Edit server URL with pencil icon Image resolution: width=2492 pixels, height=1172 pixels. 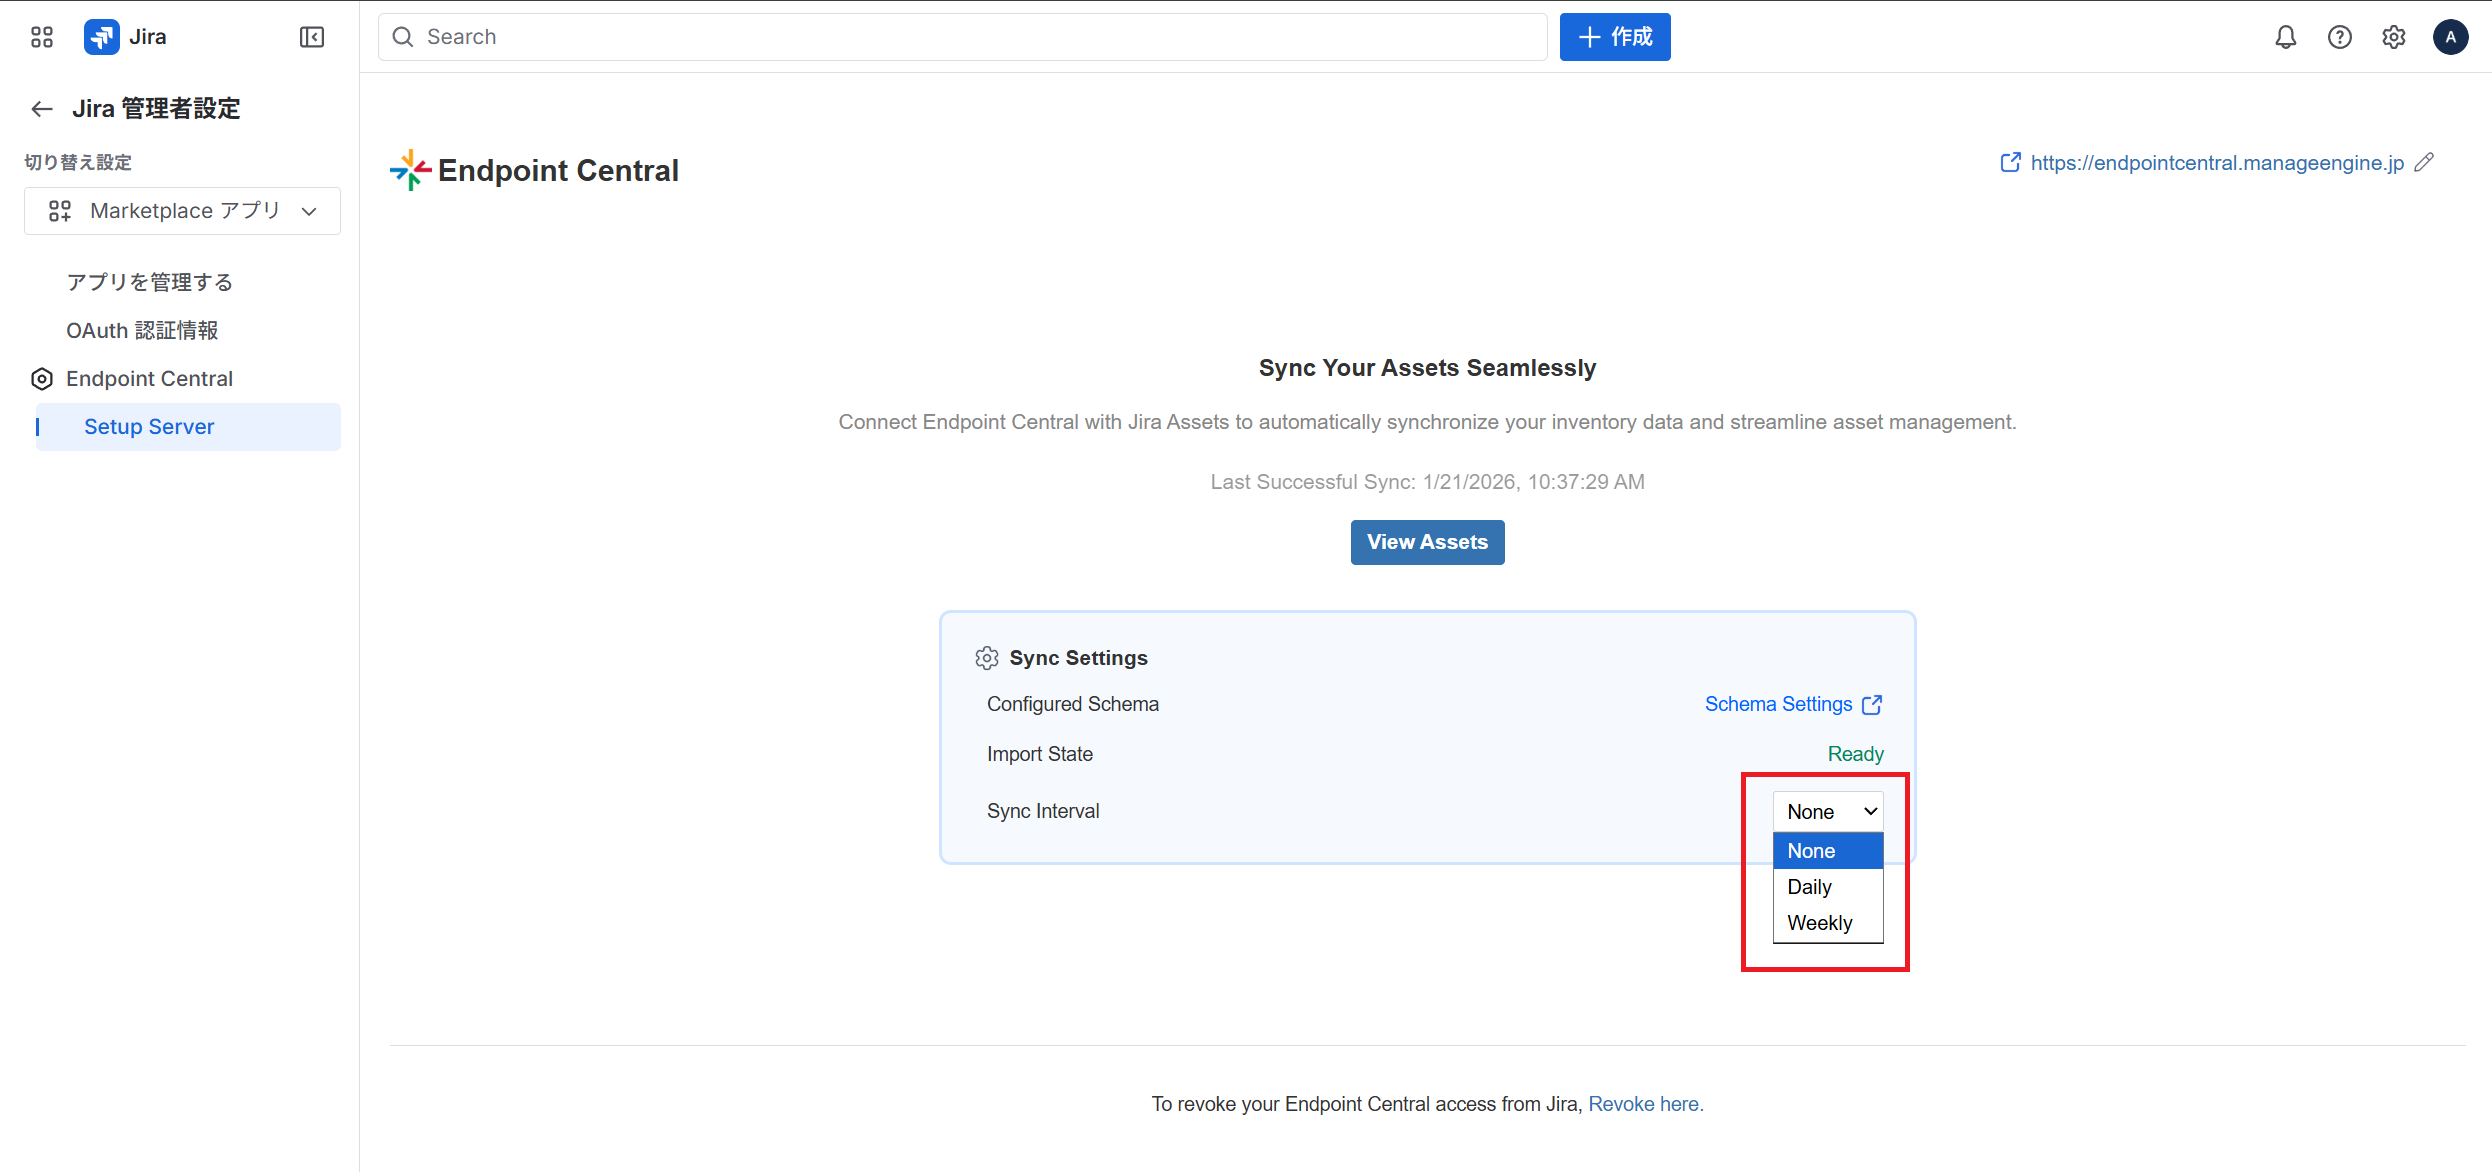click(x=2424, y=162)
